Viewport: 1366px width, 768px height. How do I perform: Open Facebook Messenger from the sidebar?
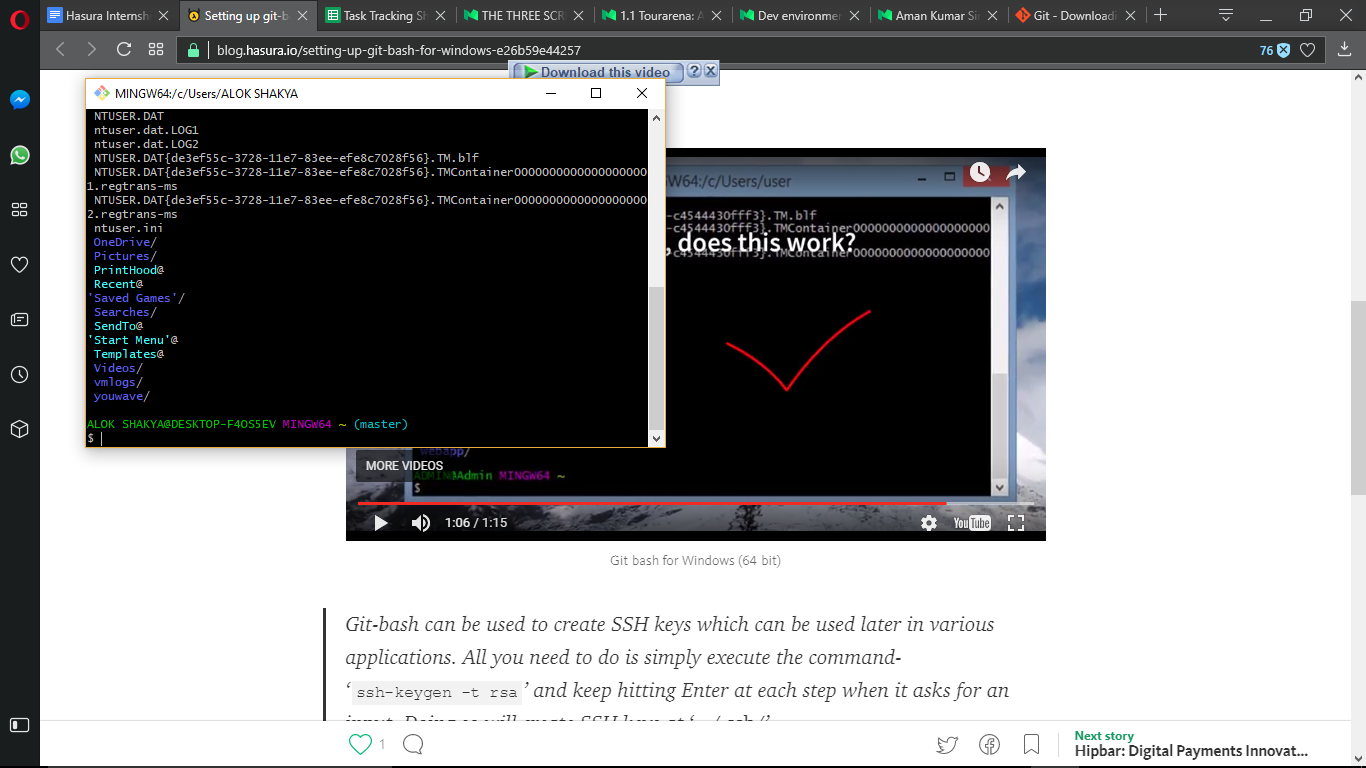tap(19, 99)
